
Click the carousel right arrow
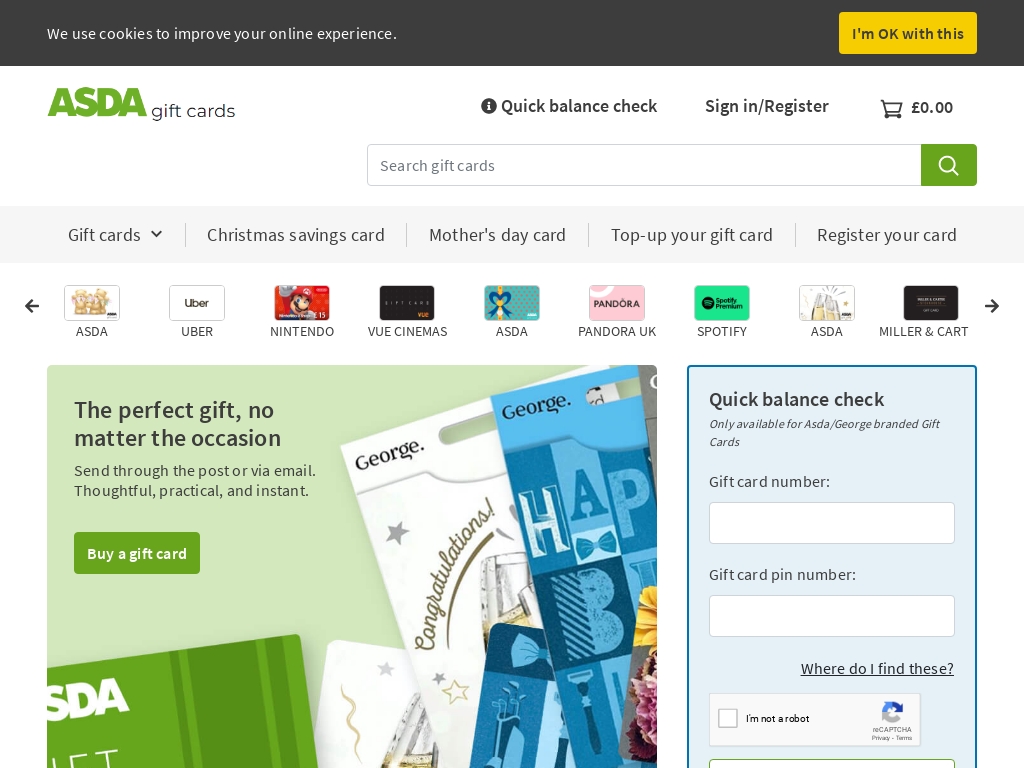[x=992, y=306]
